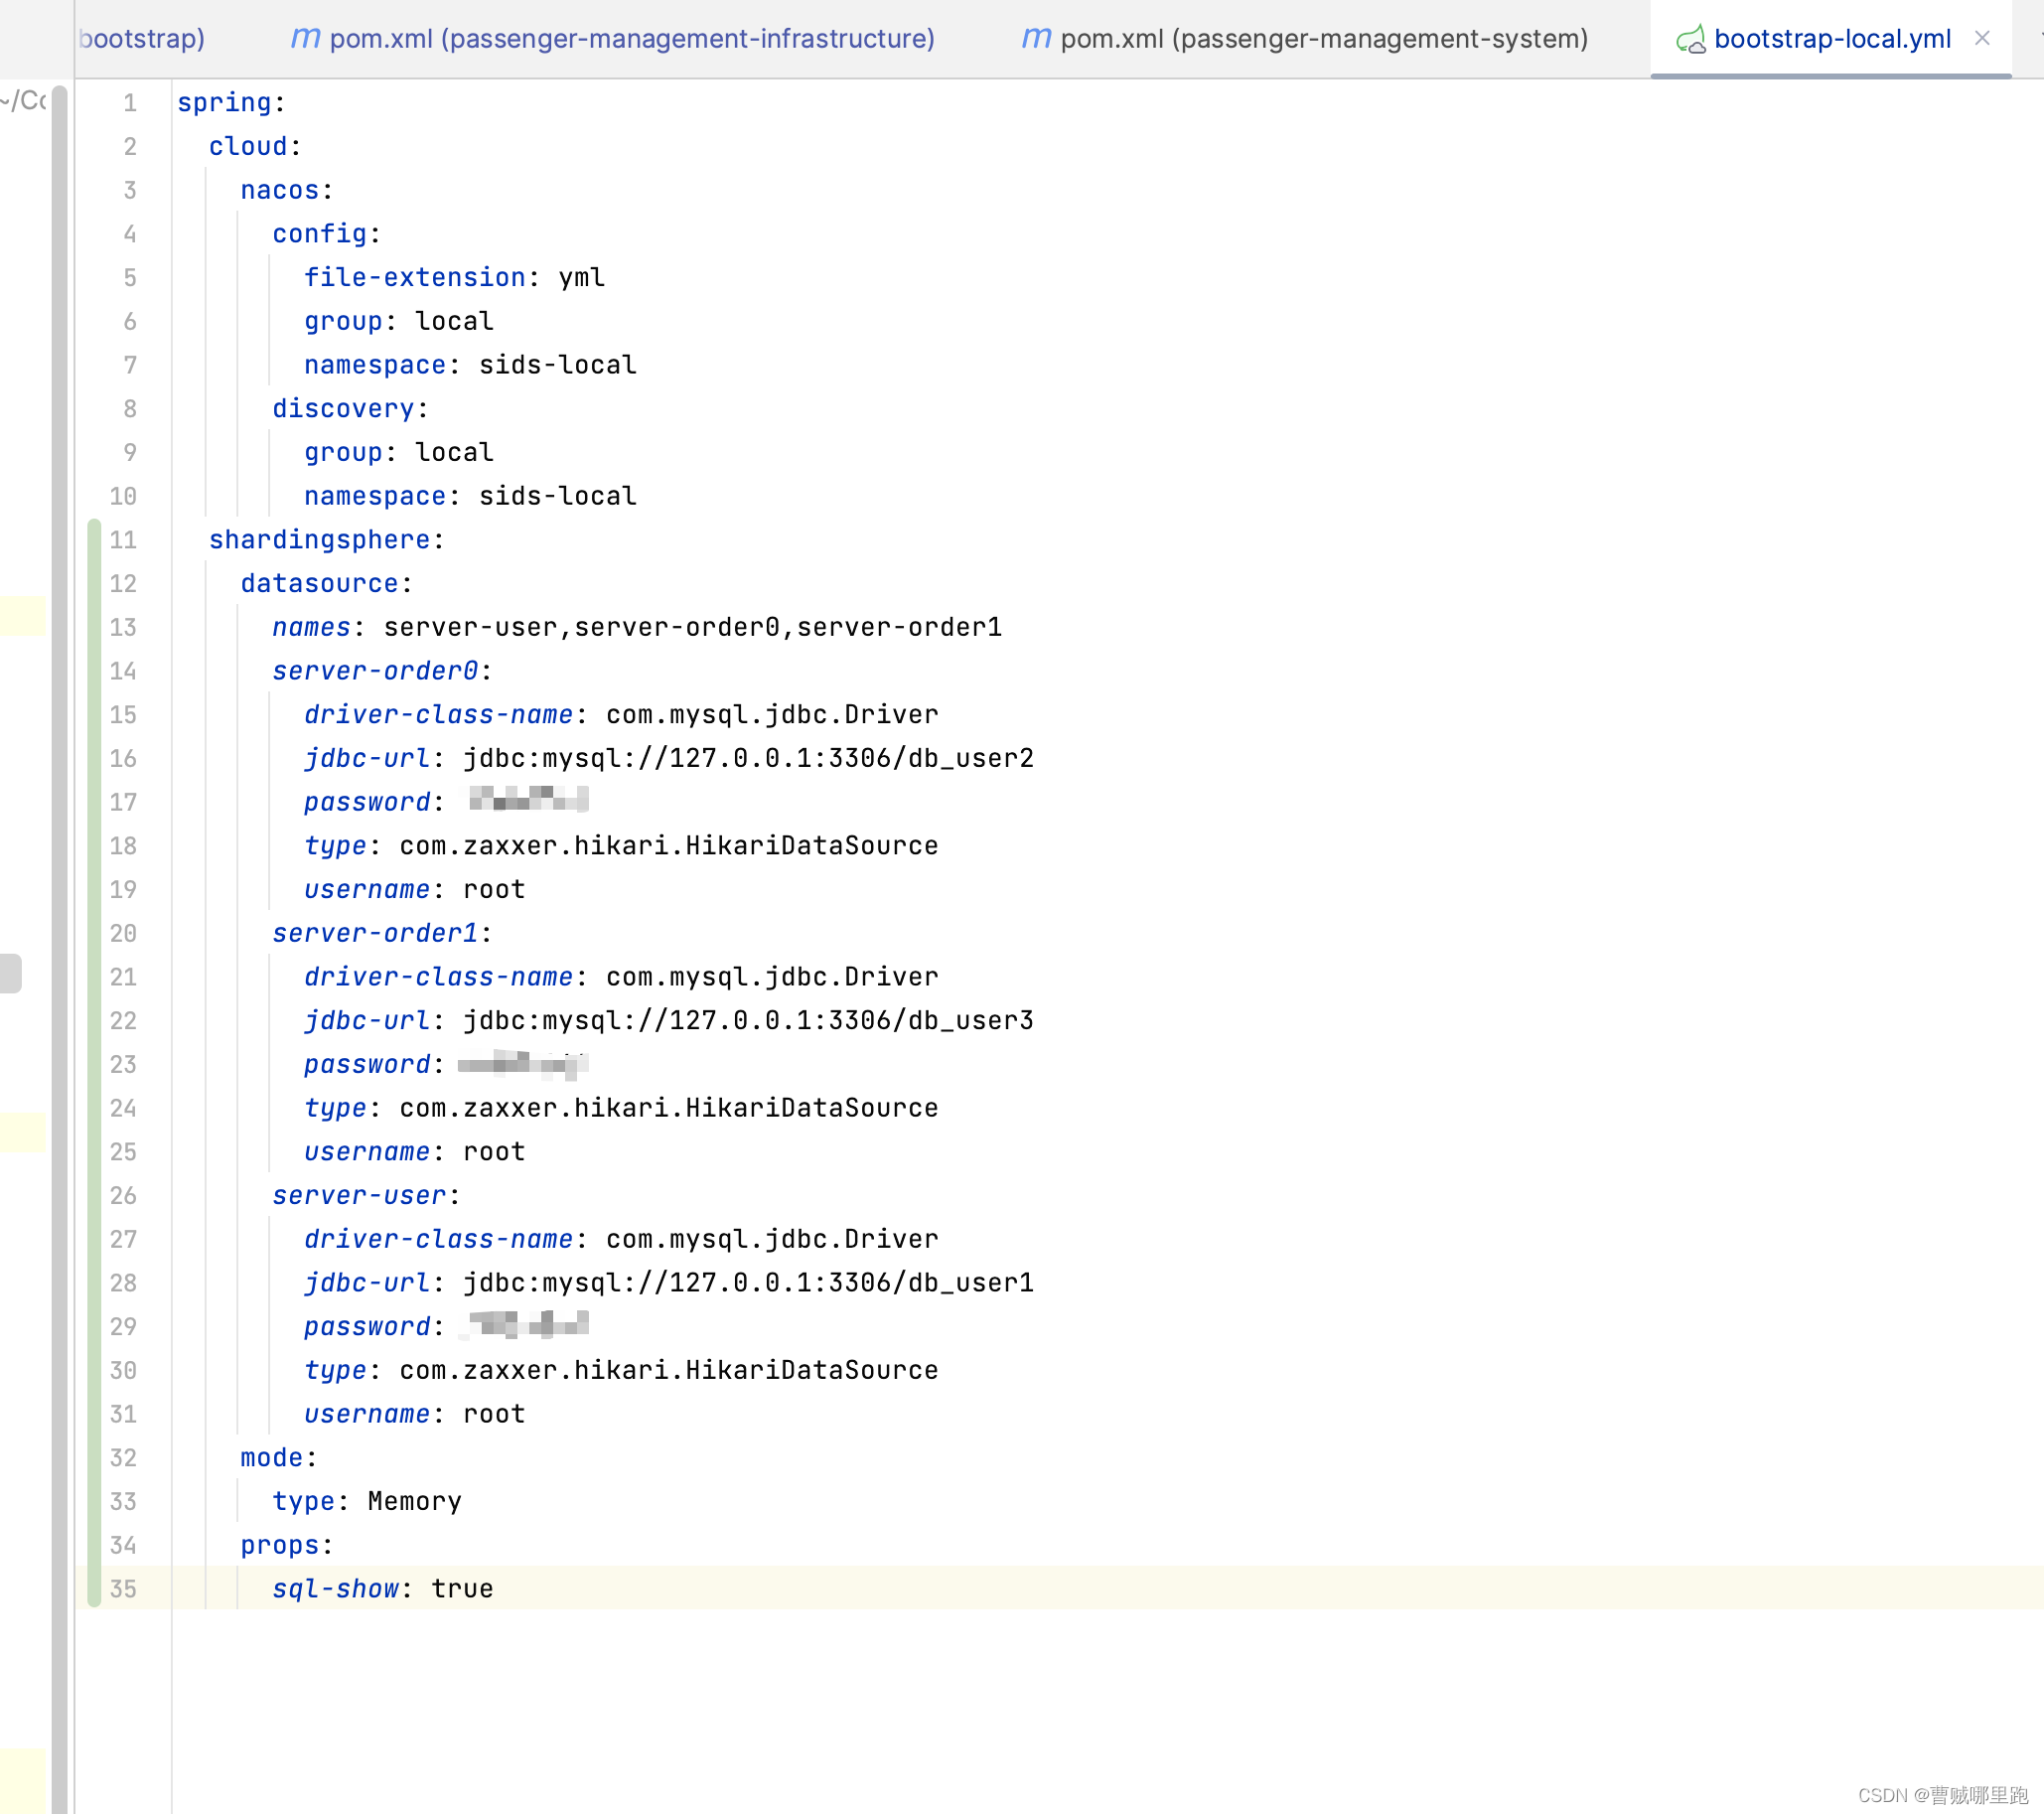Switch to pom.xml (passenger-management-infrastructure) tab
This screenshot has width=2044, height=1814.
click(634, 39)
